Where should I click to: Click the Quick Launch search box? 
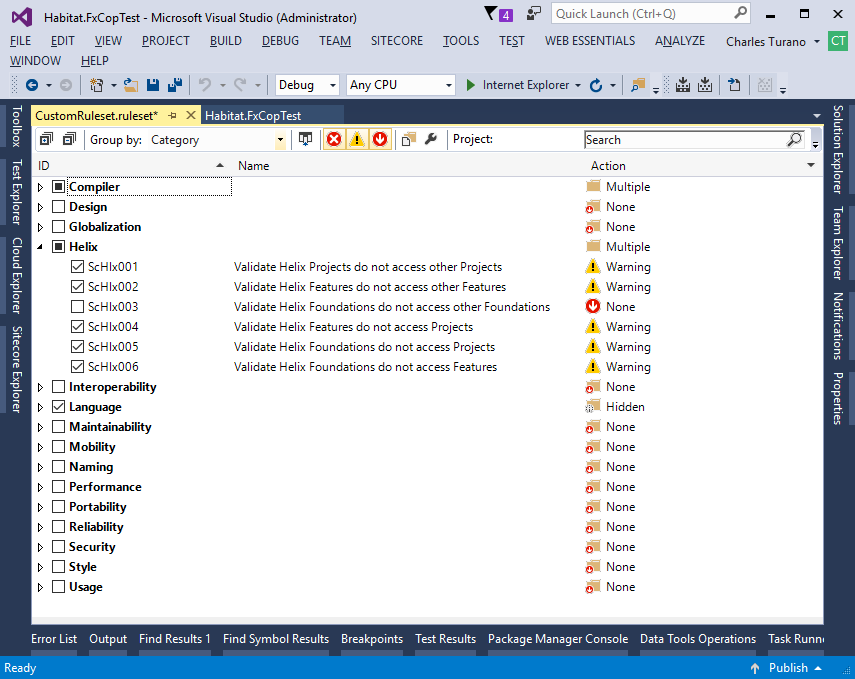651,14
